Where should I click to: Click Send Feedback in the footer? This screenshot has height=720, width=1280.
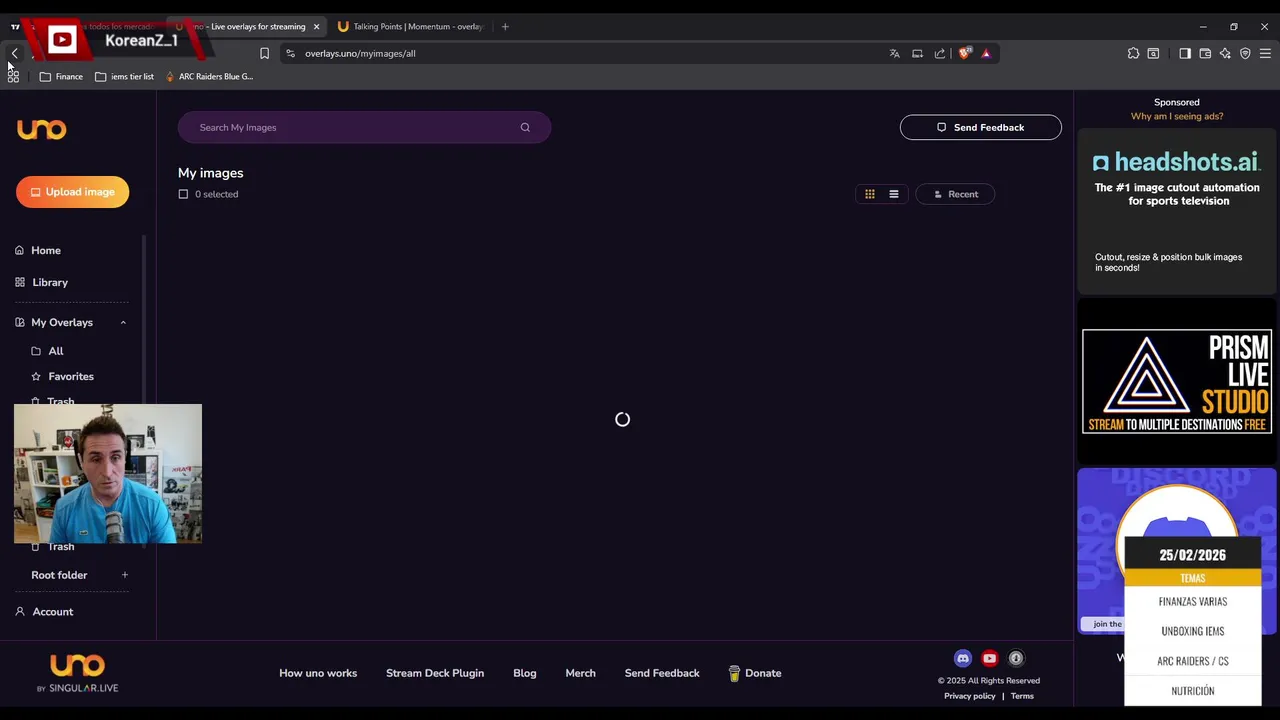pyautogui.click(x=662, y=673)
